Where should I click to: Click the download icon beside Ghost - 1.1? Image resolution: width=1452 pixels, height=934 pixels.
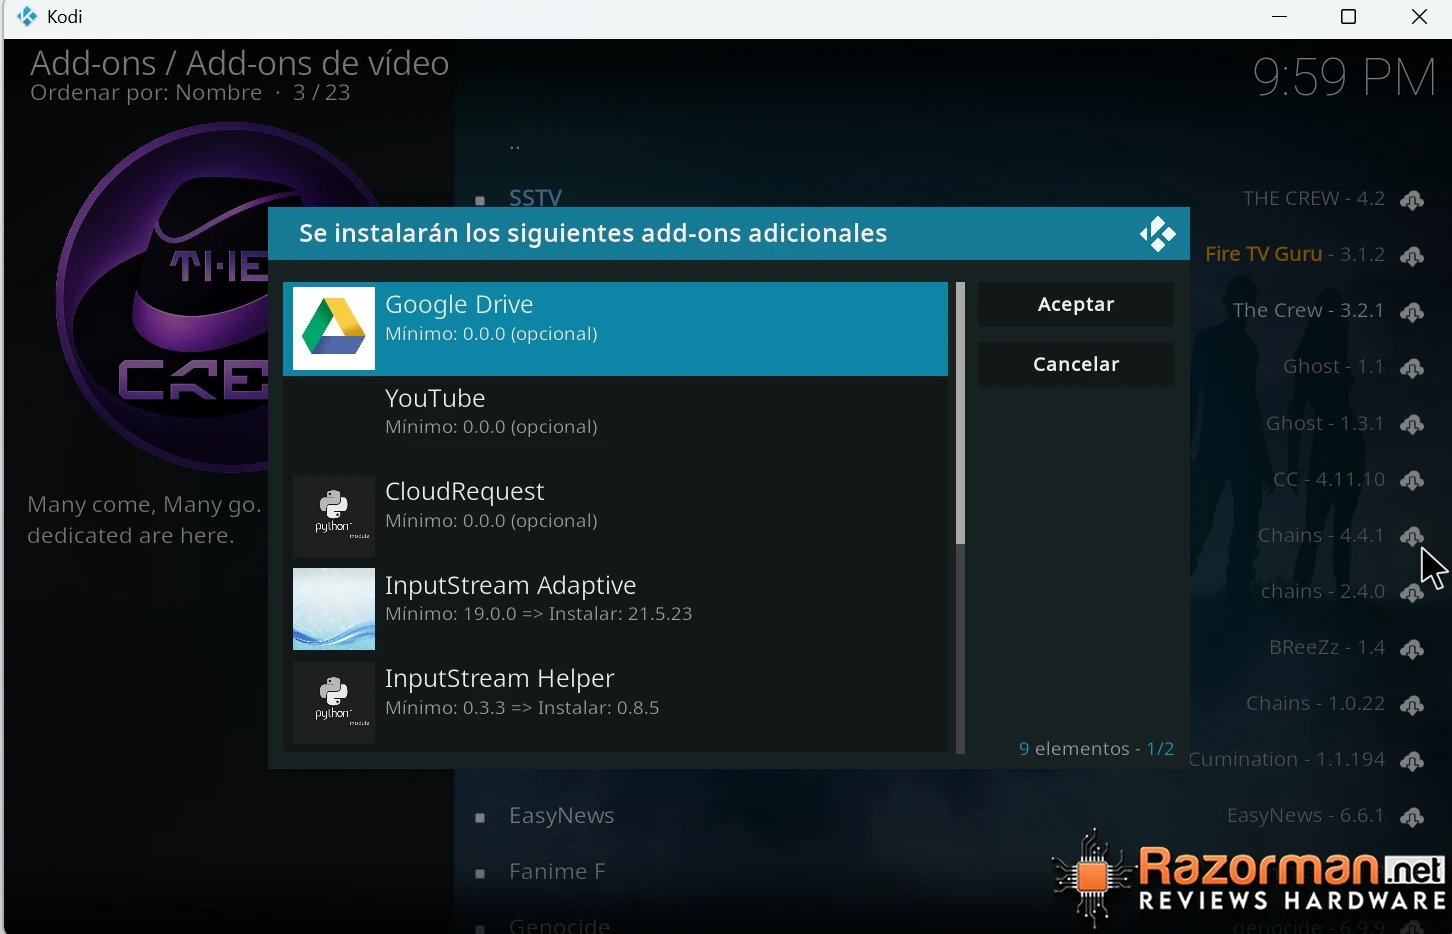(1412, 368)
